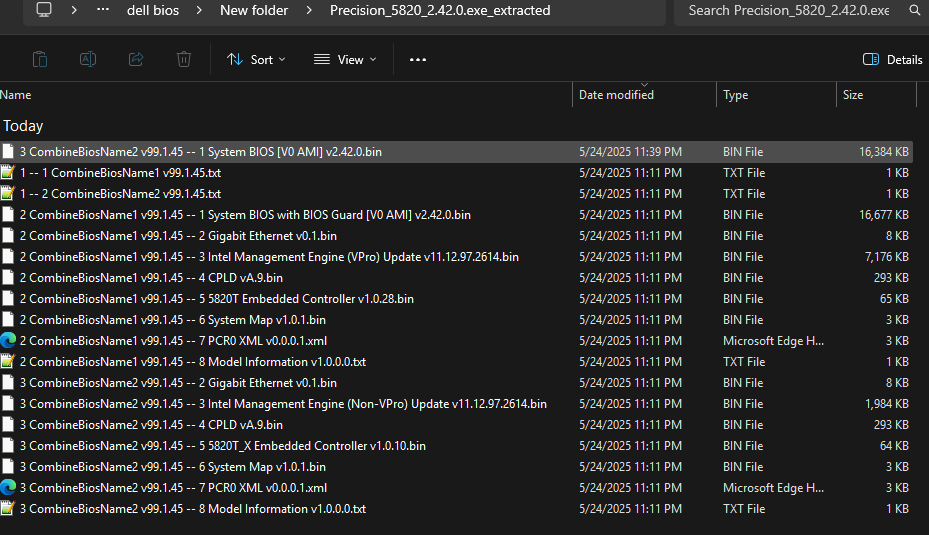Viewport: 929px width, 535px height.
Task: Click file icon of VPro Management Engine bin
Action: tap(8, 257)
